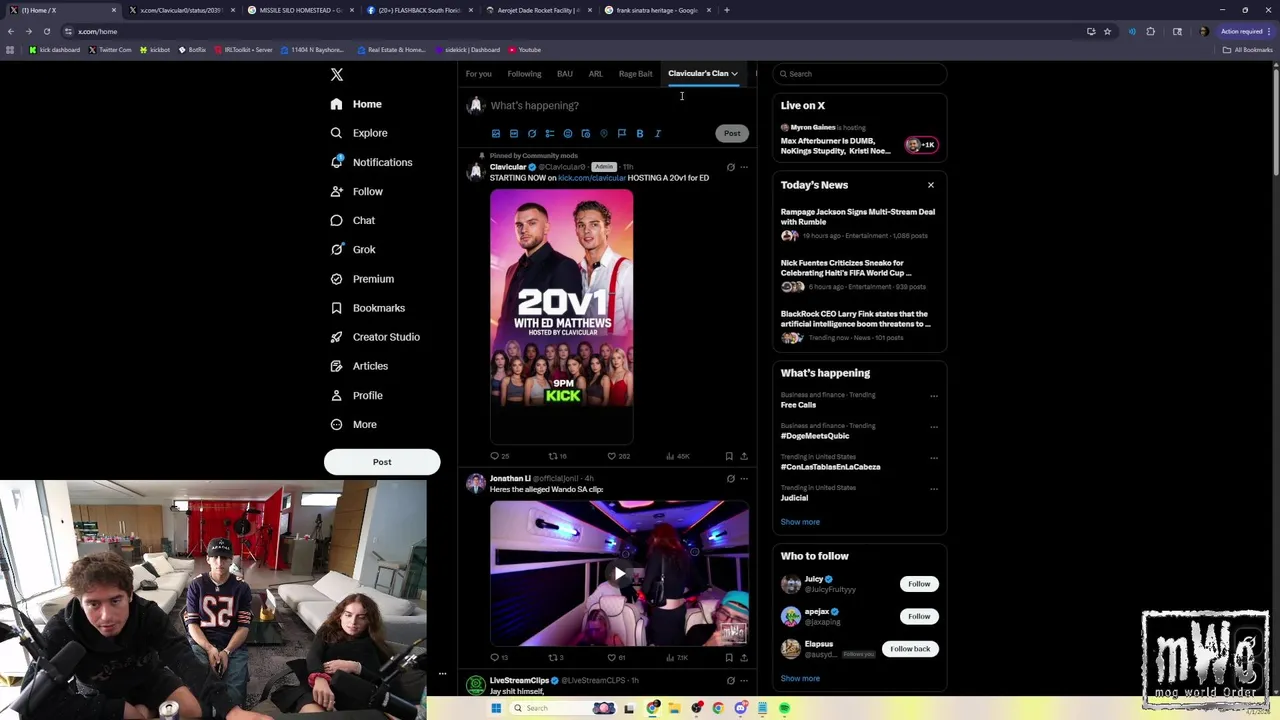Show more under Who to follow
Viewport: 1280px width, 720px height.
click(800, 678)
